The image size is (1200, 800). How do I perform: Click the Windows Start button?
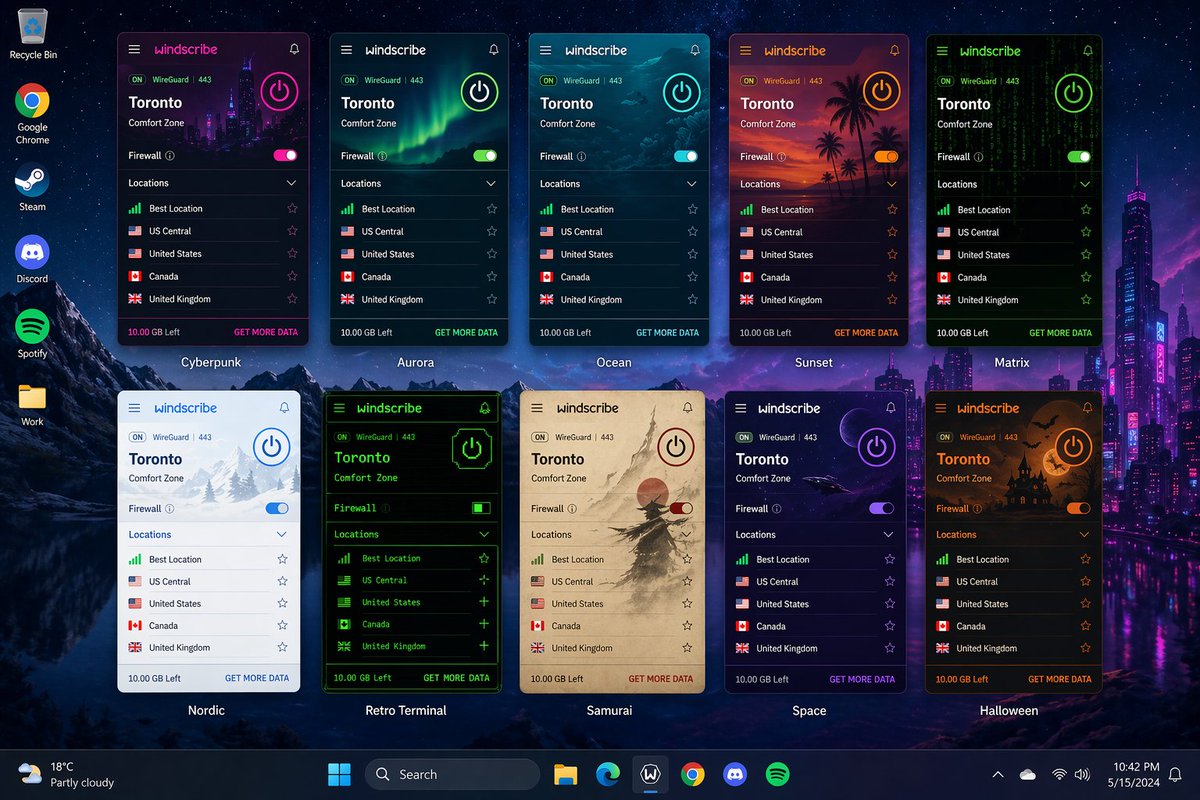tap(339, 774)
